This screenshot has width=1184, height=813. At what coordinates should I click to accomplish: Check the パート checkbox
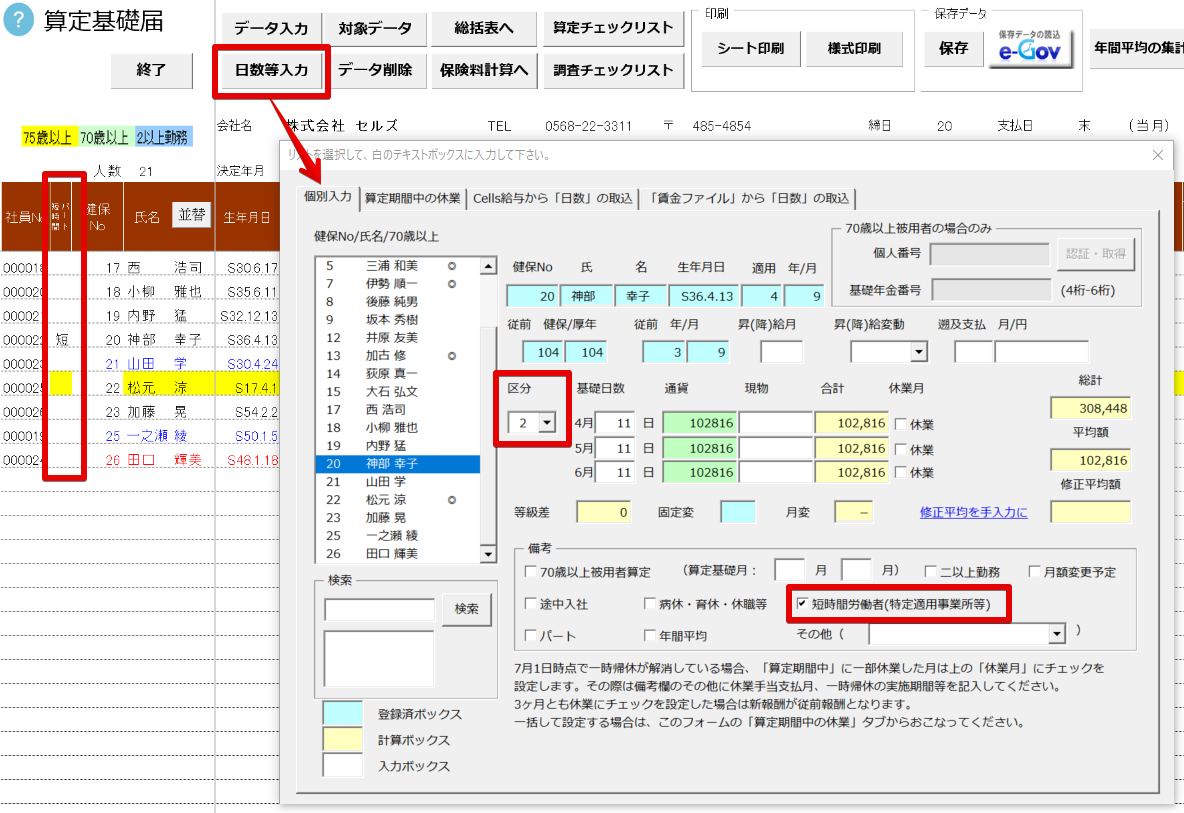point(531,636)
